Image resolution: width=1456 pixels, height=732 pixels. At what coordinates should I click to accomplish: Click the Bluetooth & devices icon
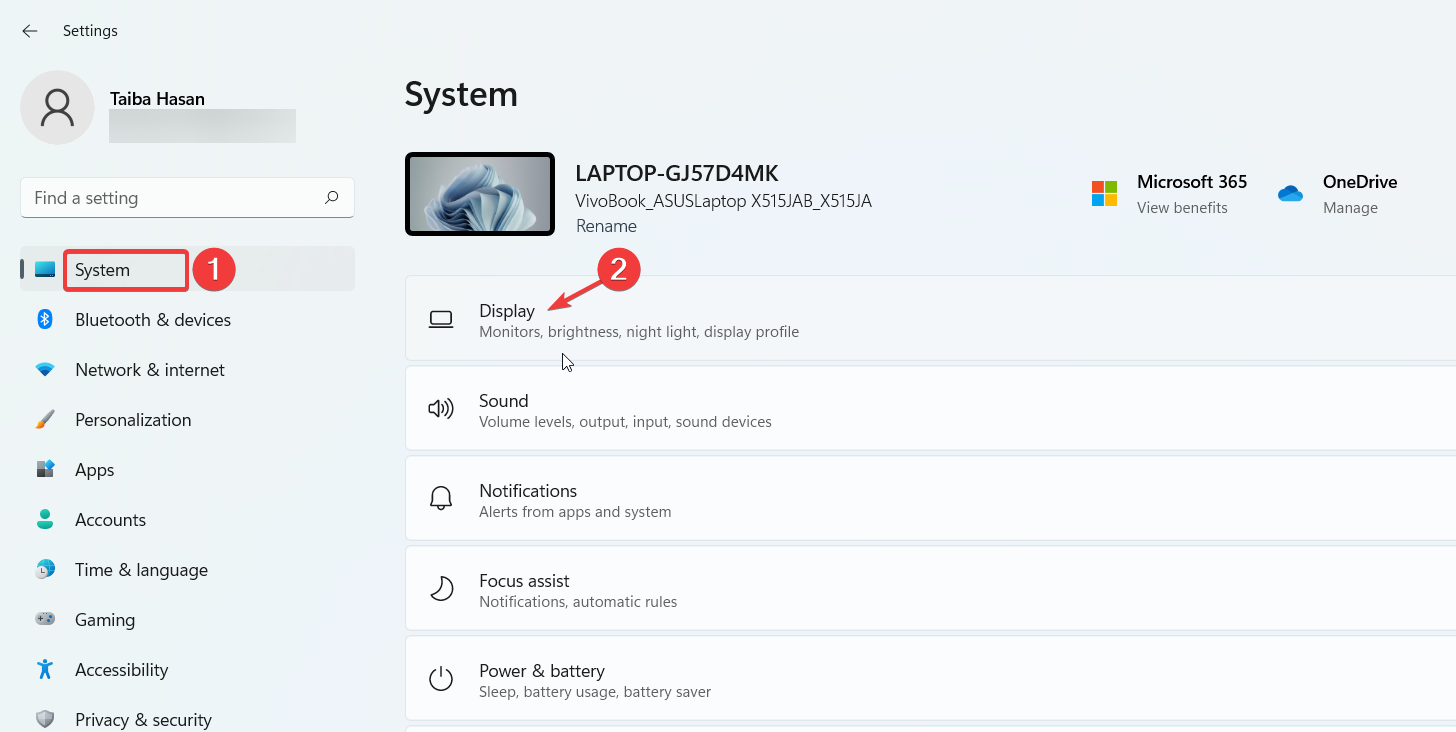(x=45, y=319)
